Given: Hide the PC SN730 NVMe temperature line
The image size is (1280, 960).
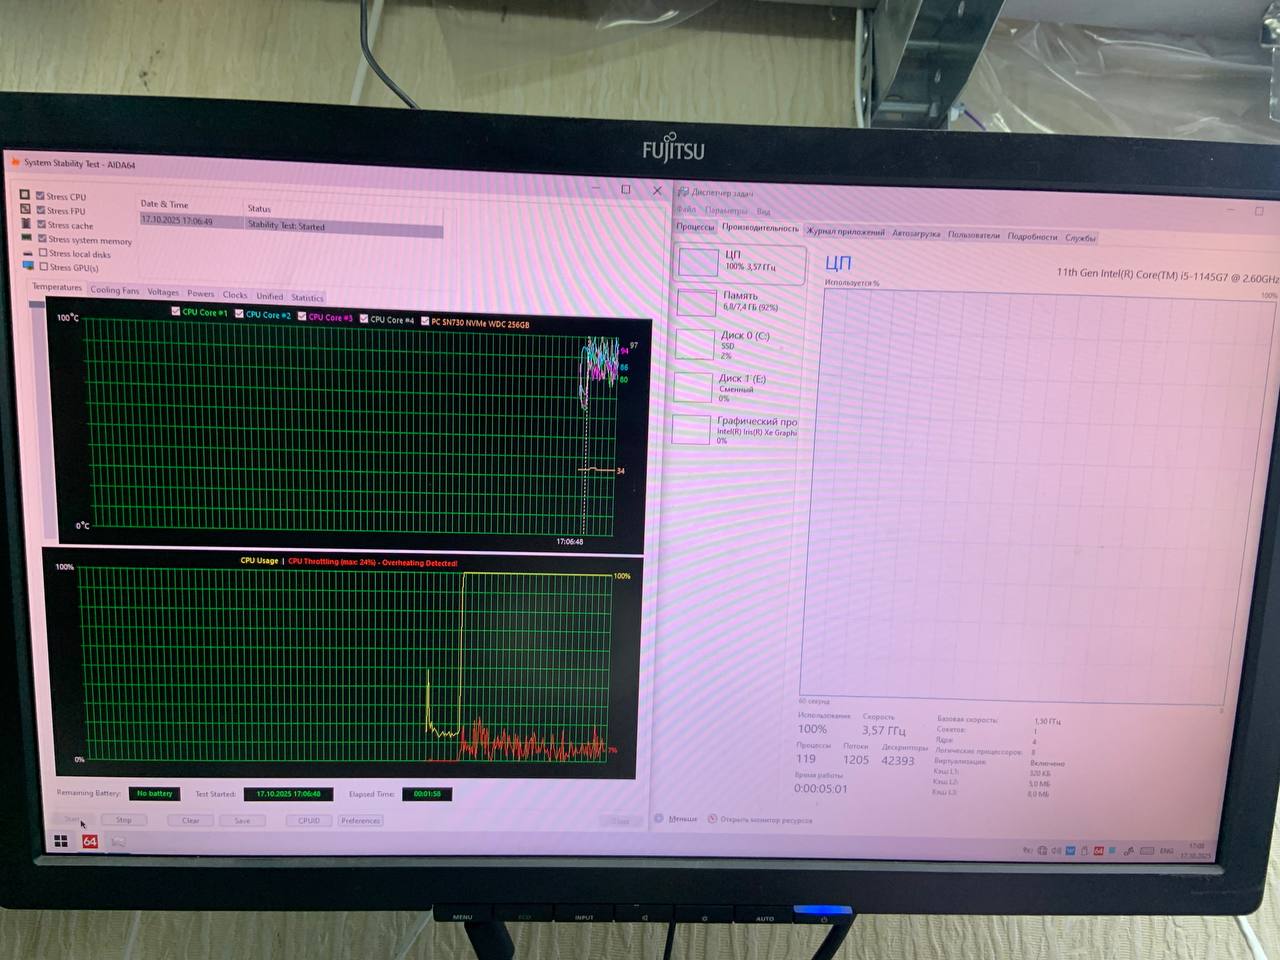Looking at the screenshot, I should click(x=425, y=321).
